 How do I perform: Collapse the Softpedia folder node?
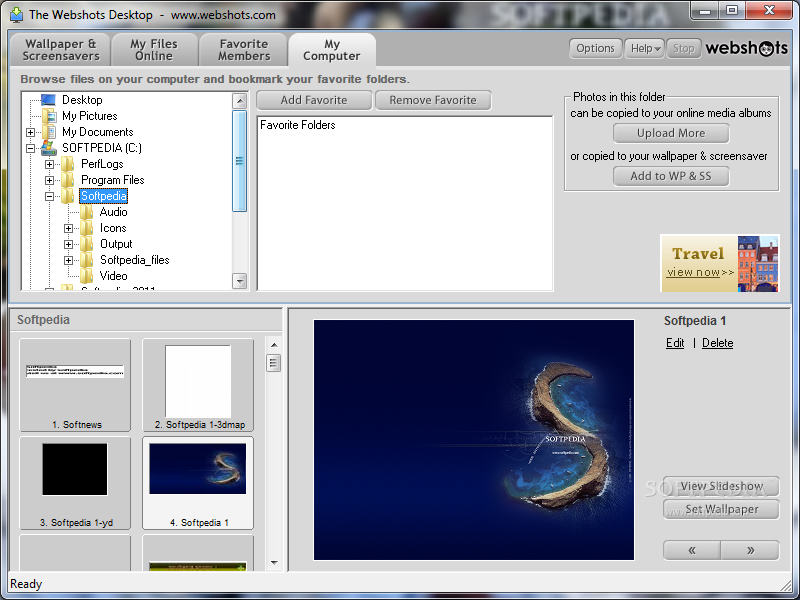tap(49, 196)
